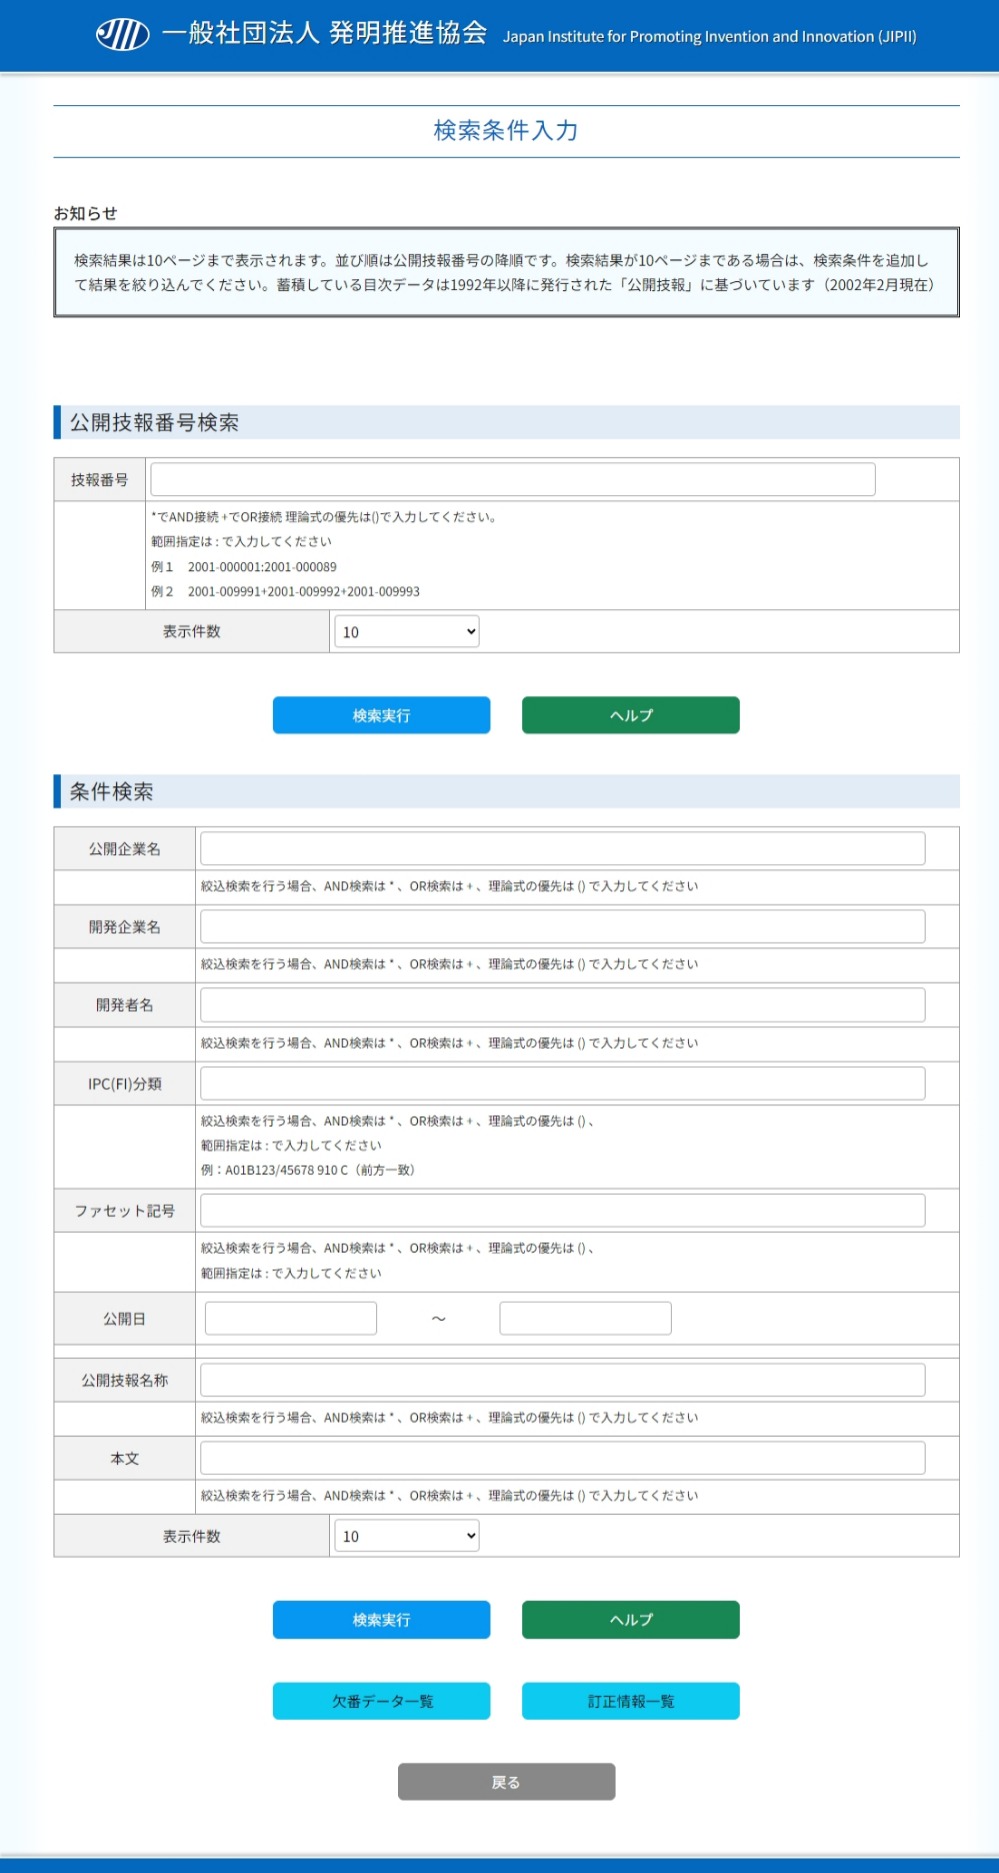Click the 公開日 end date field

click(585, 1318)
